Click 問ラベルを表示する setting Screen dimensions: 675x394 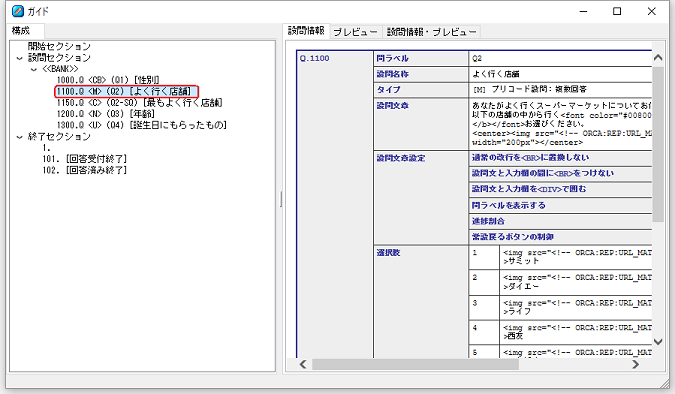[508, 205]
